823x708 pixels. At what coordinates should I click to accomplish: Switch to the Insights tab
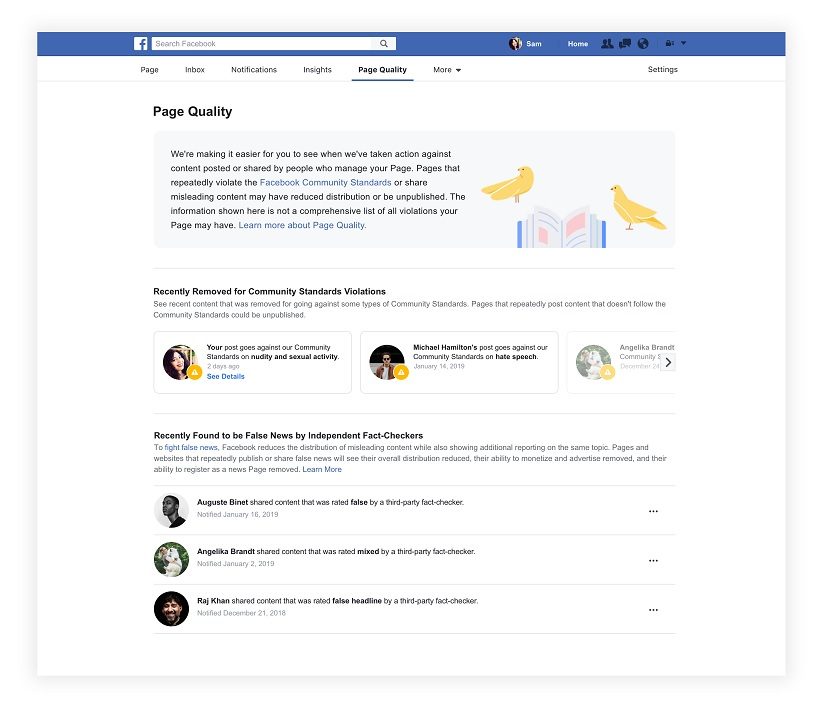(x=317, y=70)
